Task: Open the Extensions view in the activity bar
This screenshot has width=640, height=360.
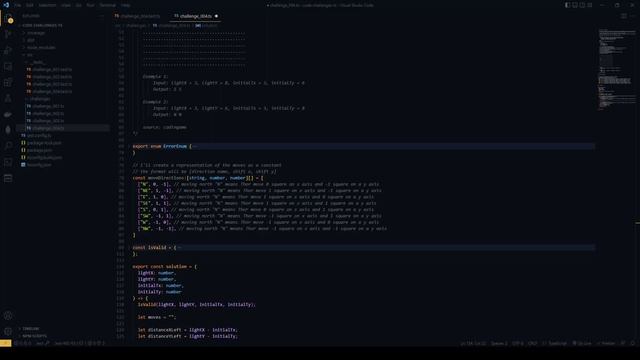Action: (x=8, y=82)
